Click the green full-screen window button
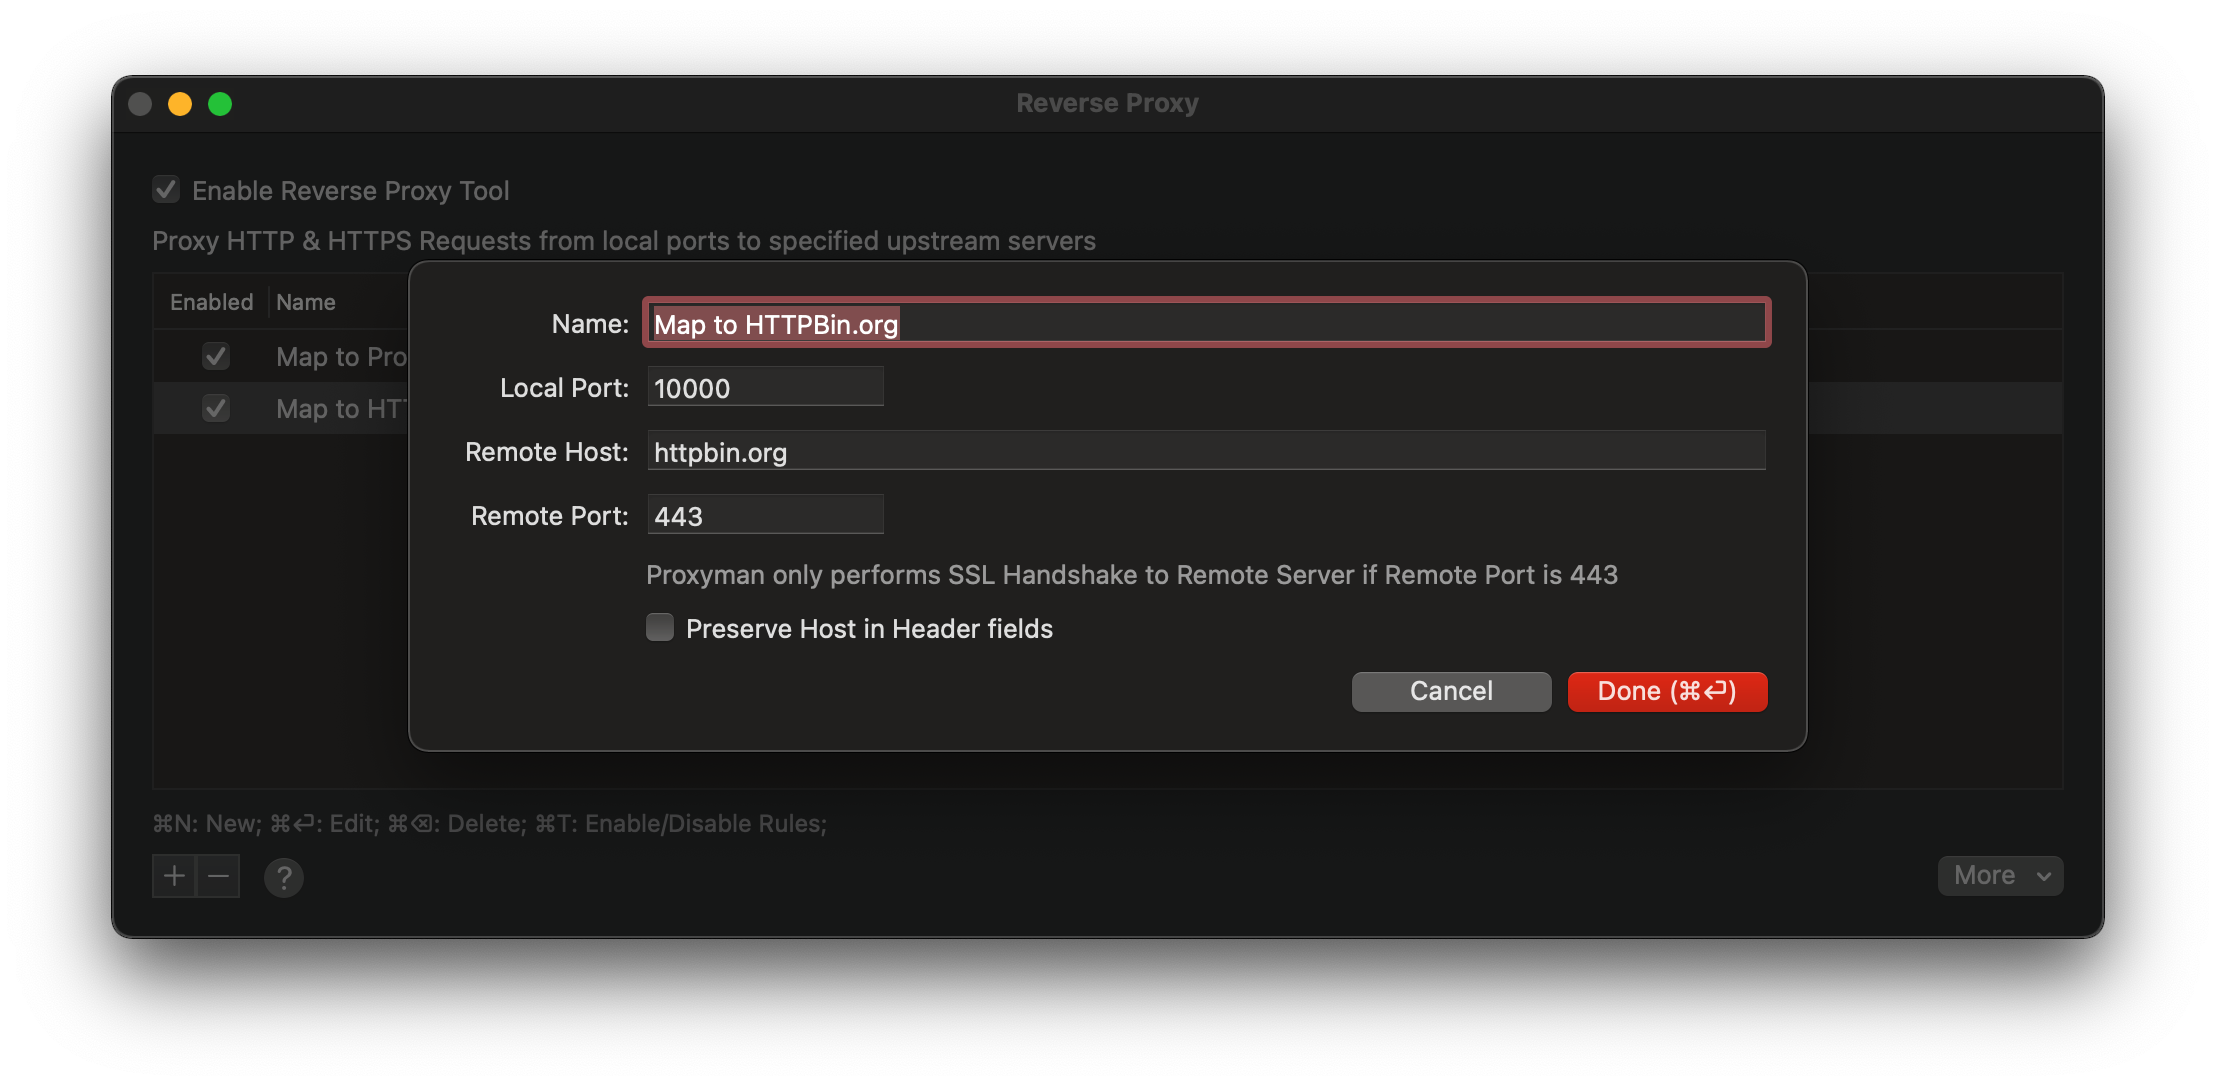The height and width of the screenshot is (1086, 2216). coord(221,103)
